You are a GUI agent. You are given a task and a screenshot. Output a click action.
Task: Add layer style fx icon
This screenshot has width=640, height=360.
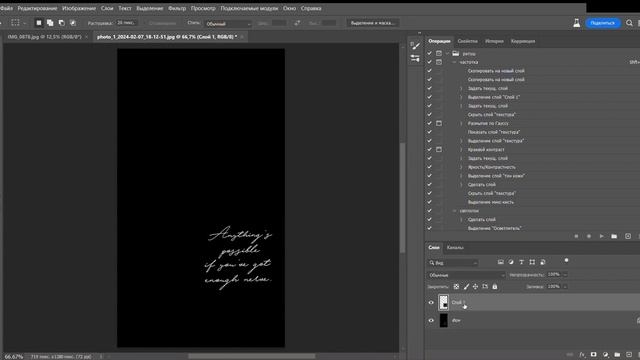582,355
